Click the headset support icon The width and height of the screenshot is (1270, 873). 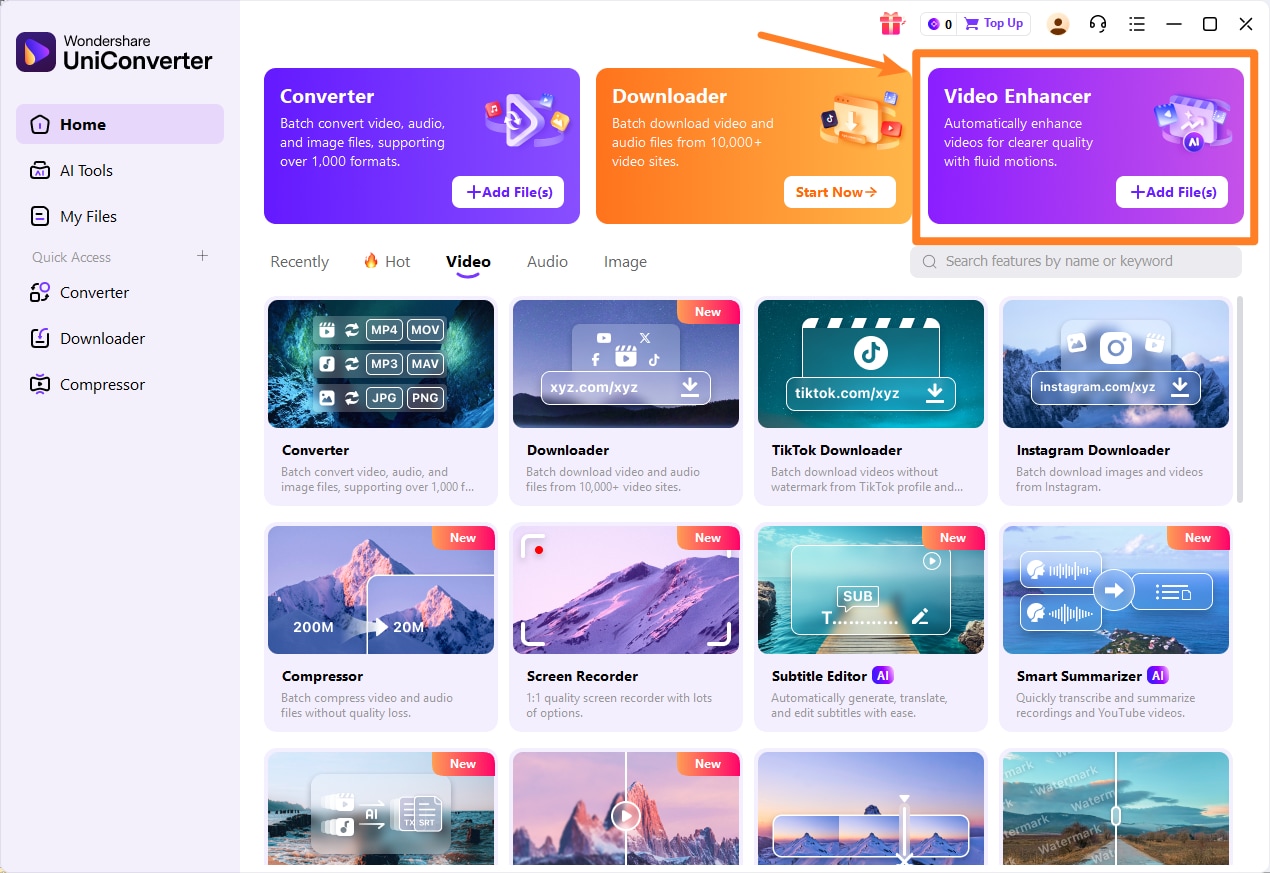(1097, 23)
